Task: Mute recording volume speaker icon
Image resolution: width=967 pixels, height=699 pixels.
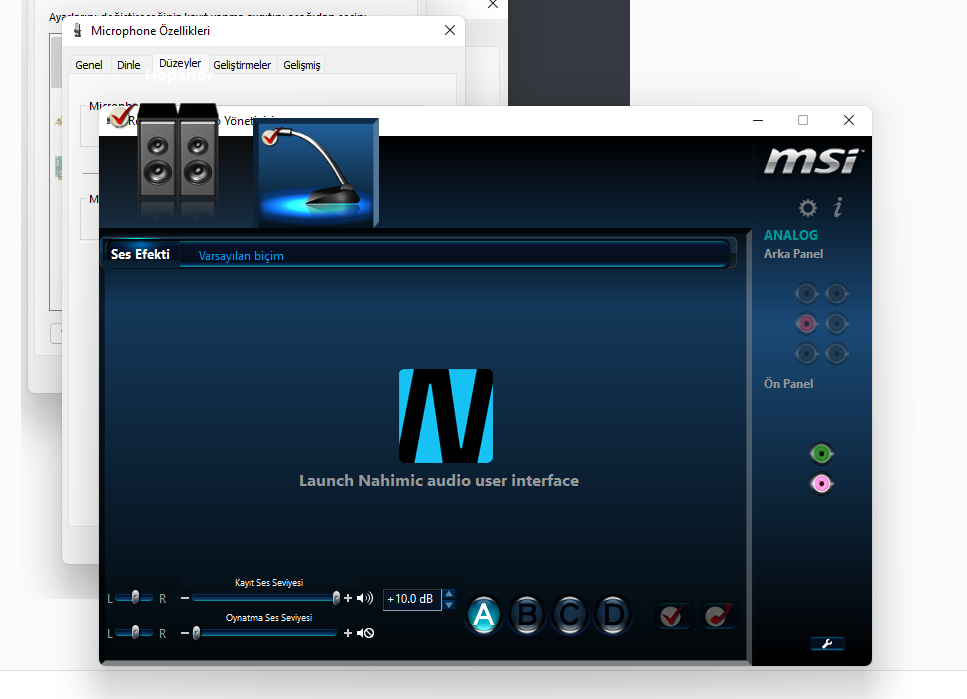Action: pyautogui.click(x=365, y=598)
